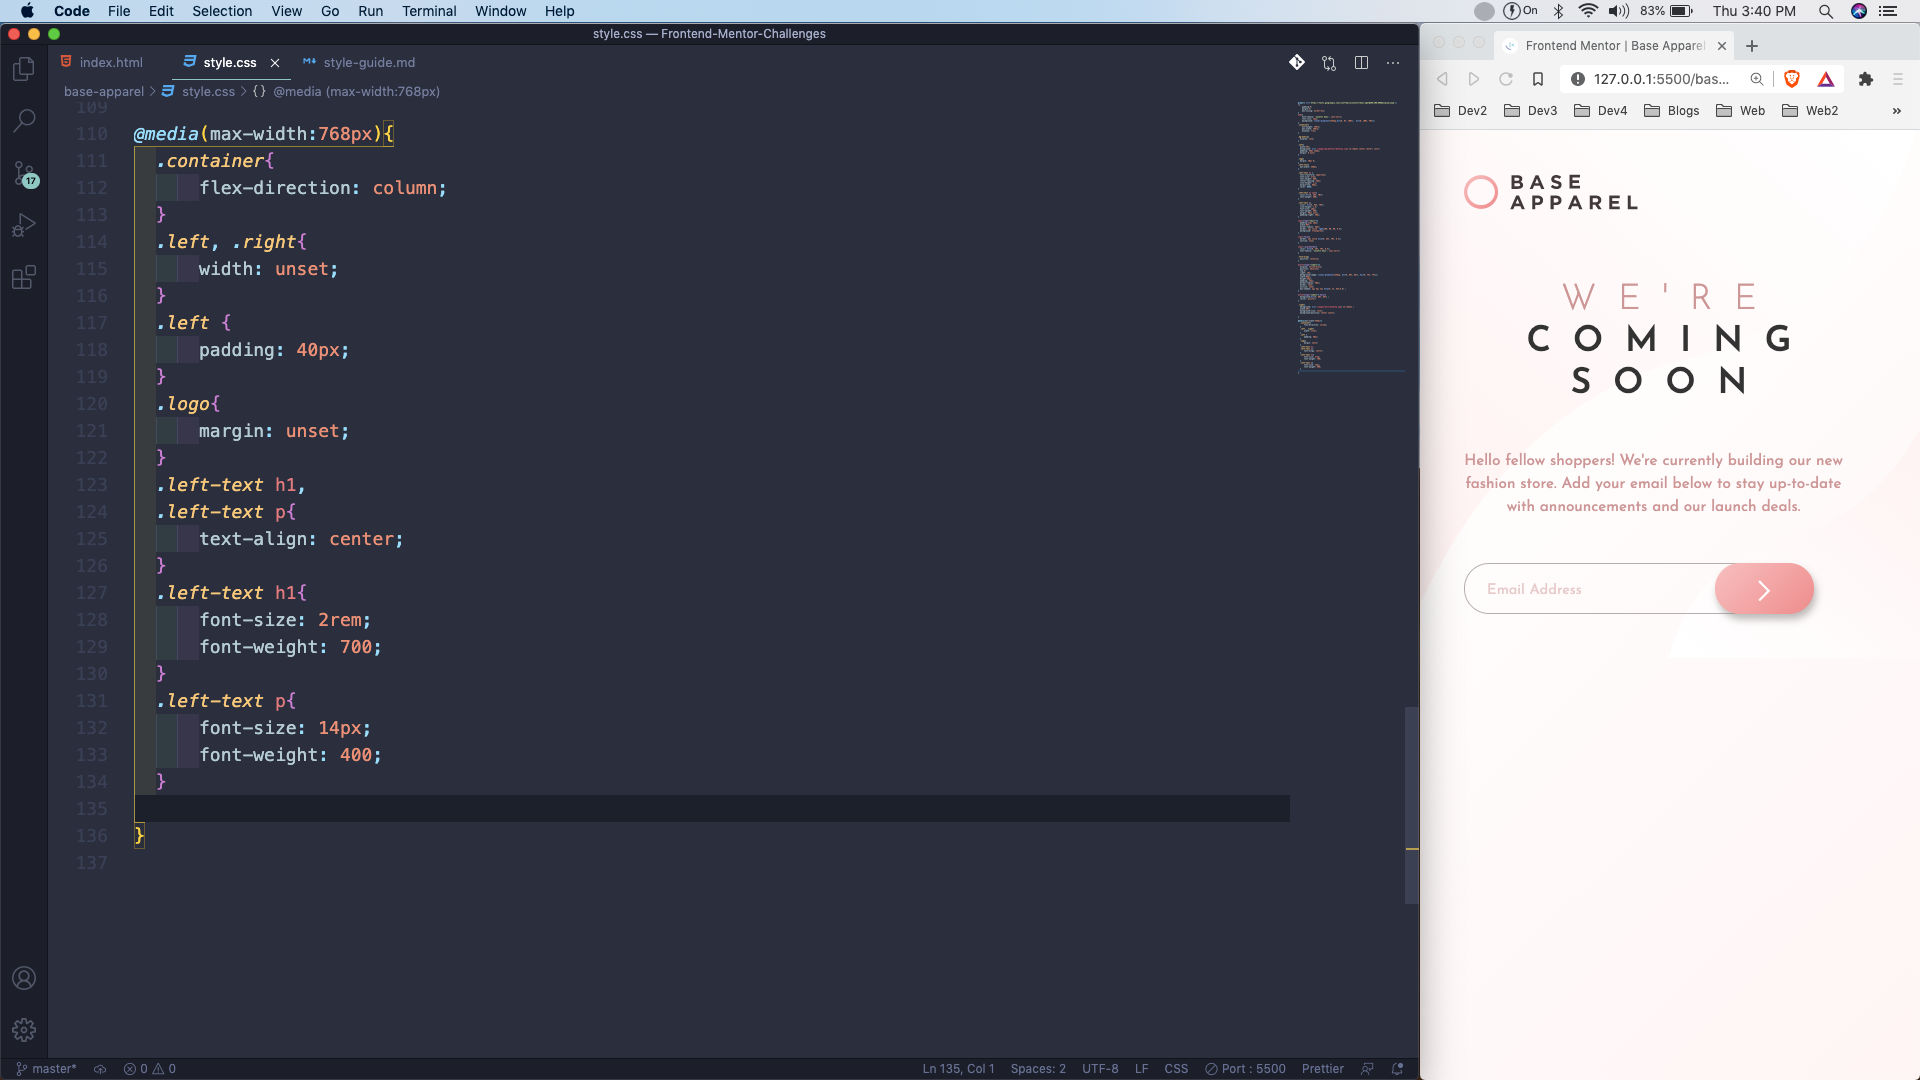Open a new browser tab with the plus button
Screen dimensions: 1920x1080
(1752, 46)
